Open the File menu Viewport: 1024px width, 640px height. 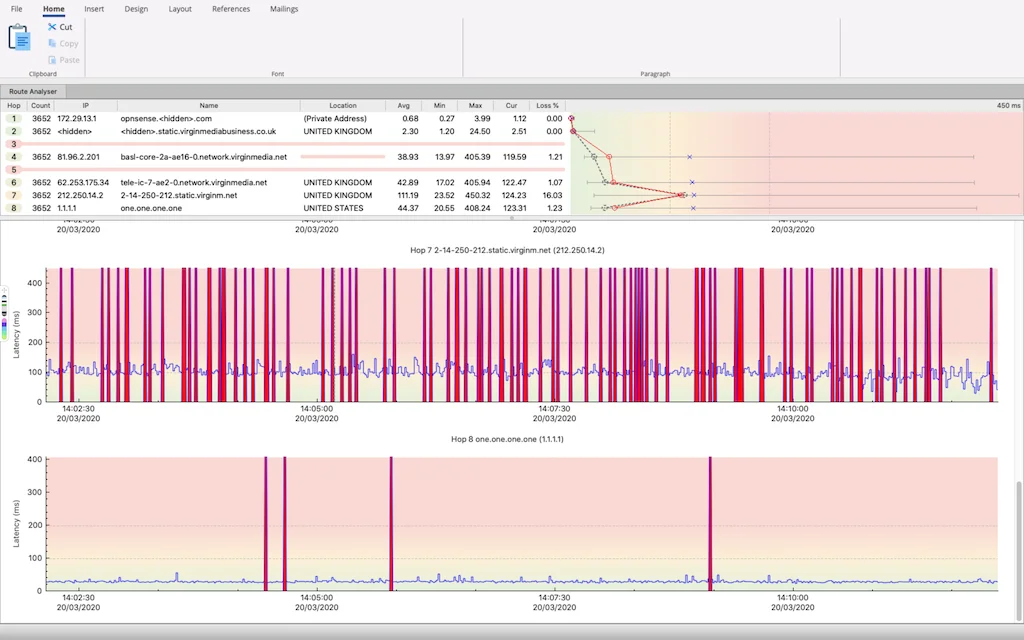(16, 8)
